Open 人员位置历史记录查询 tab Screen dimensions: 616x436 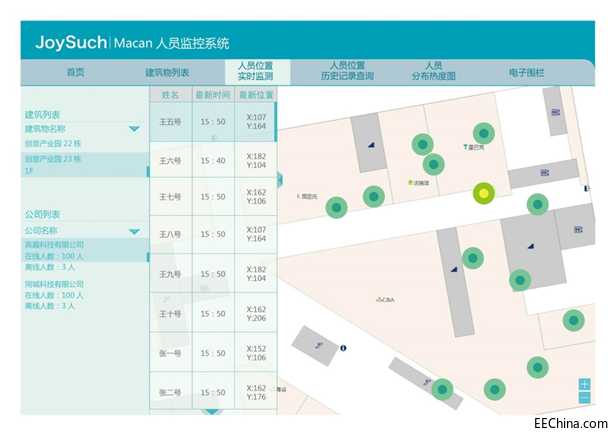point(347,70)
